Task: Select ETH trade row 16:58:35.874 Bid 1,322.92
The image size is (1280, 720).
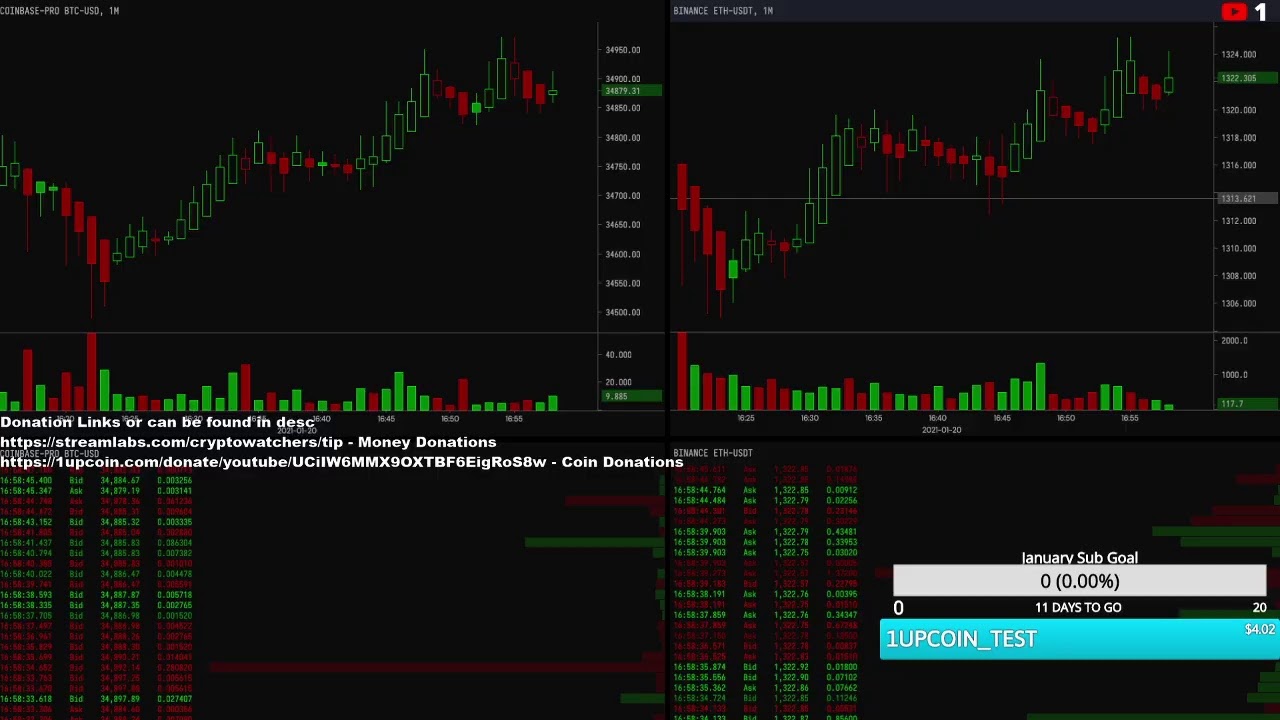Action: [x=765, y=667]
